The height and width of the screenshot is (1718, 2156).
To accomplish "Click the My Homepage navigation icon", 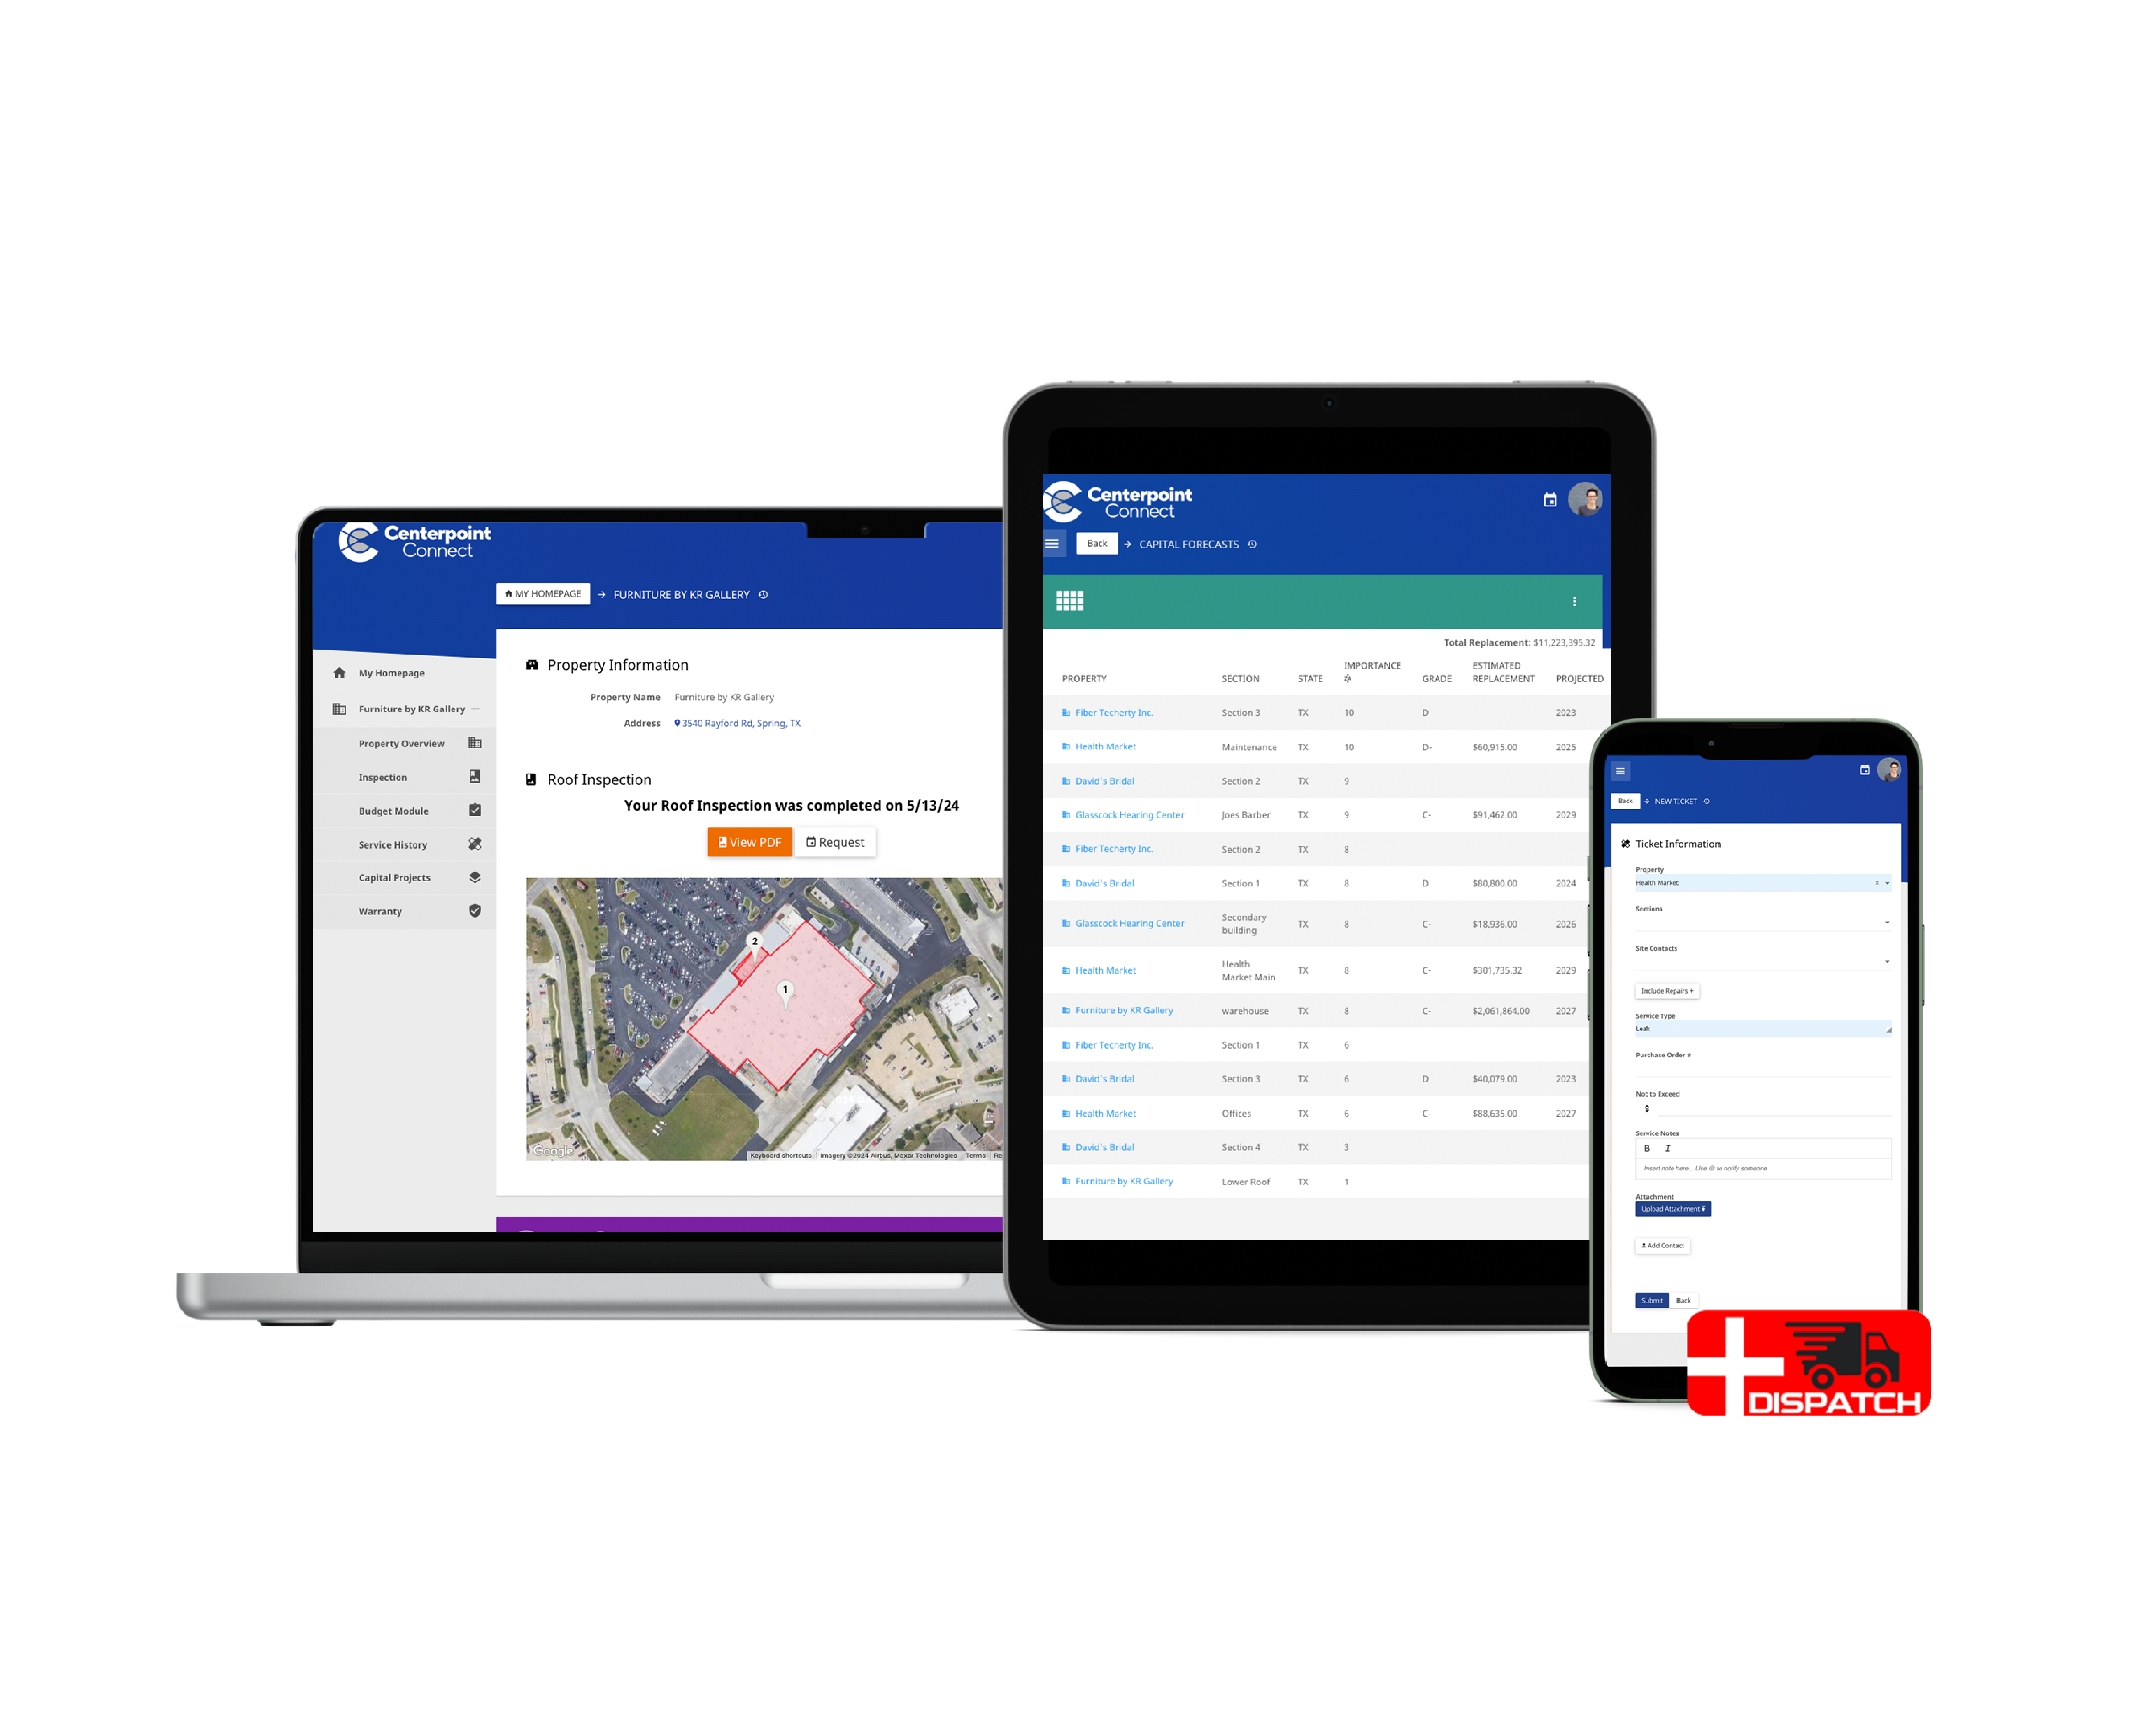I will point(338,673).
